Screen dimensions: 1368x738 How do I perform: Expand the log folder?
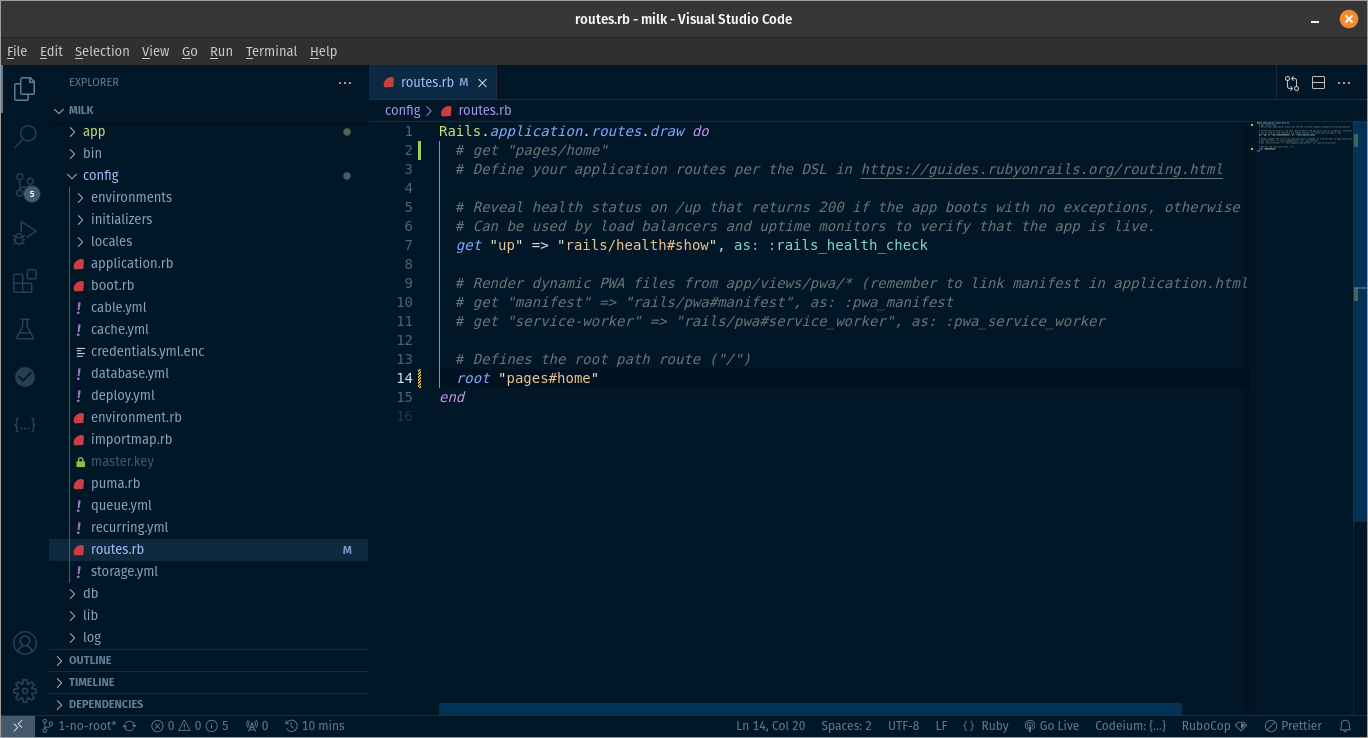click(x=208, y=638)
